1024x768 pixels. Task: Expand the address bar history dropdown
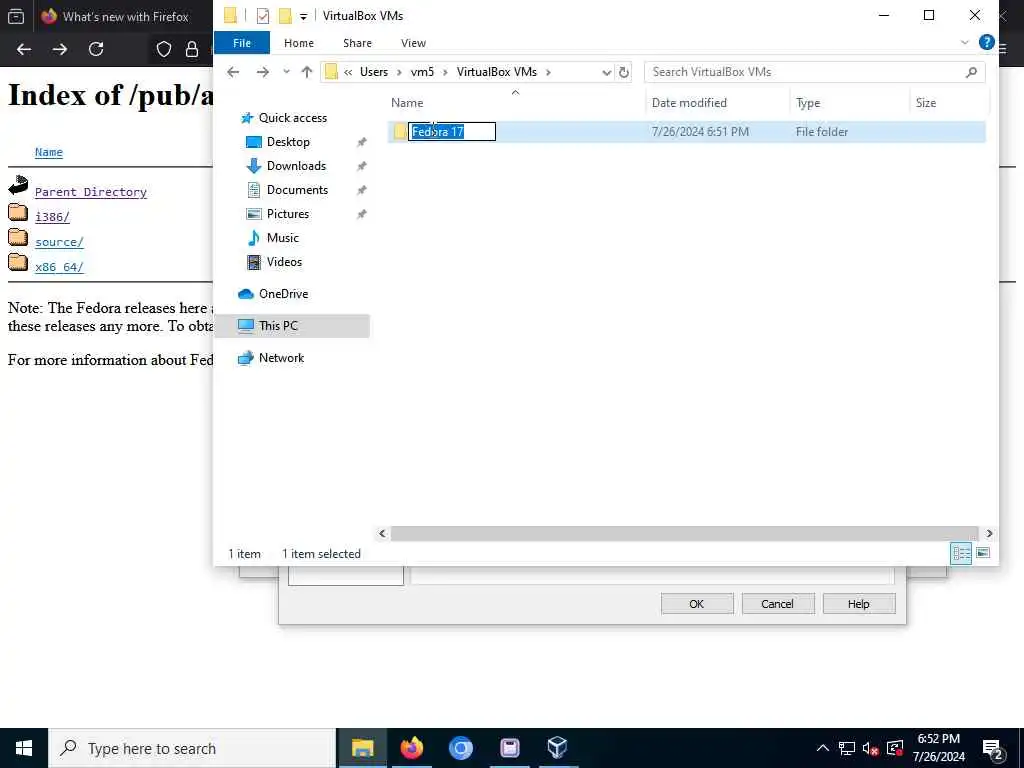607,72
